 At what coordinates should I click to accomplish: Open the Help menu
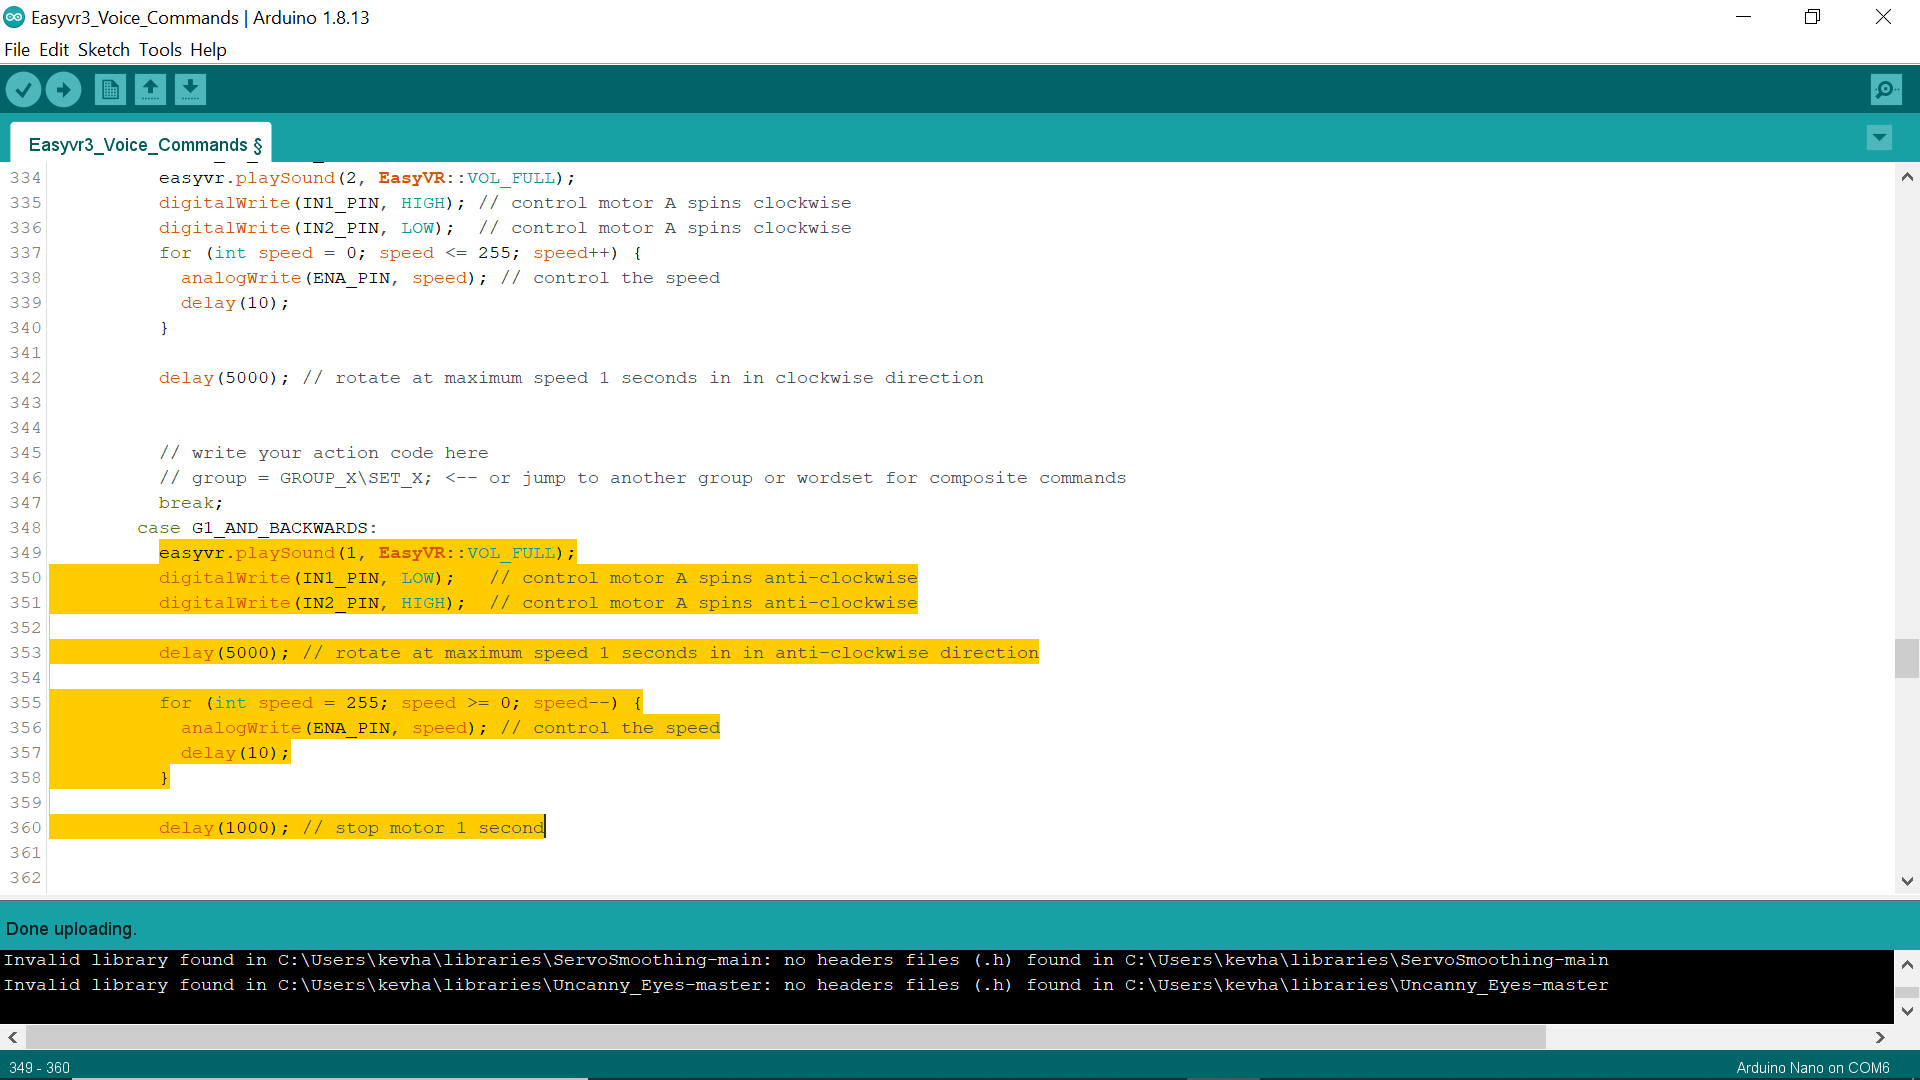click(208, 49)
